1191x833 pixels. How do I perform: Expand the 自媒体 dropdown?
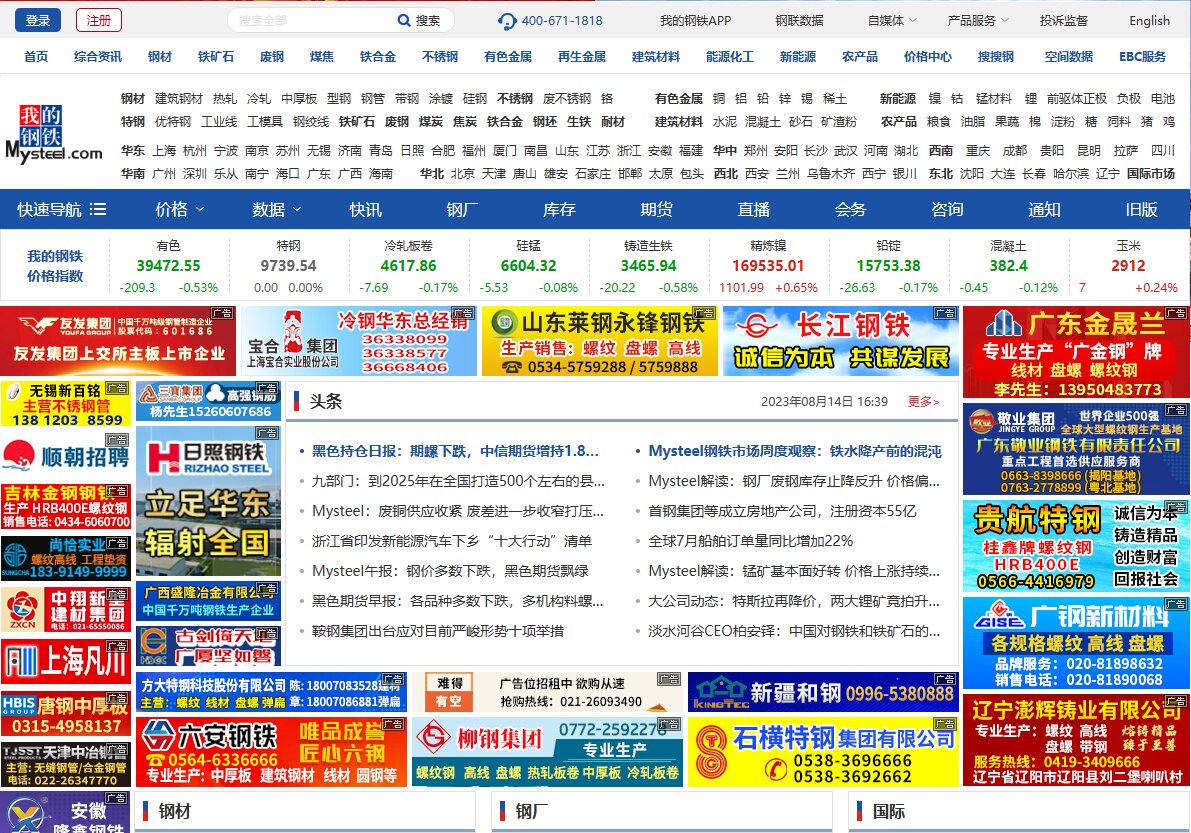click(892, 21)
